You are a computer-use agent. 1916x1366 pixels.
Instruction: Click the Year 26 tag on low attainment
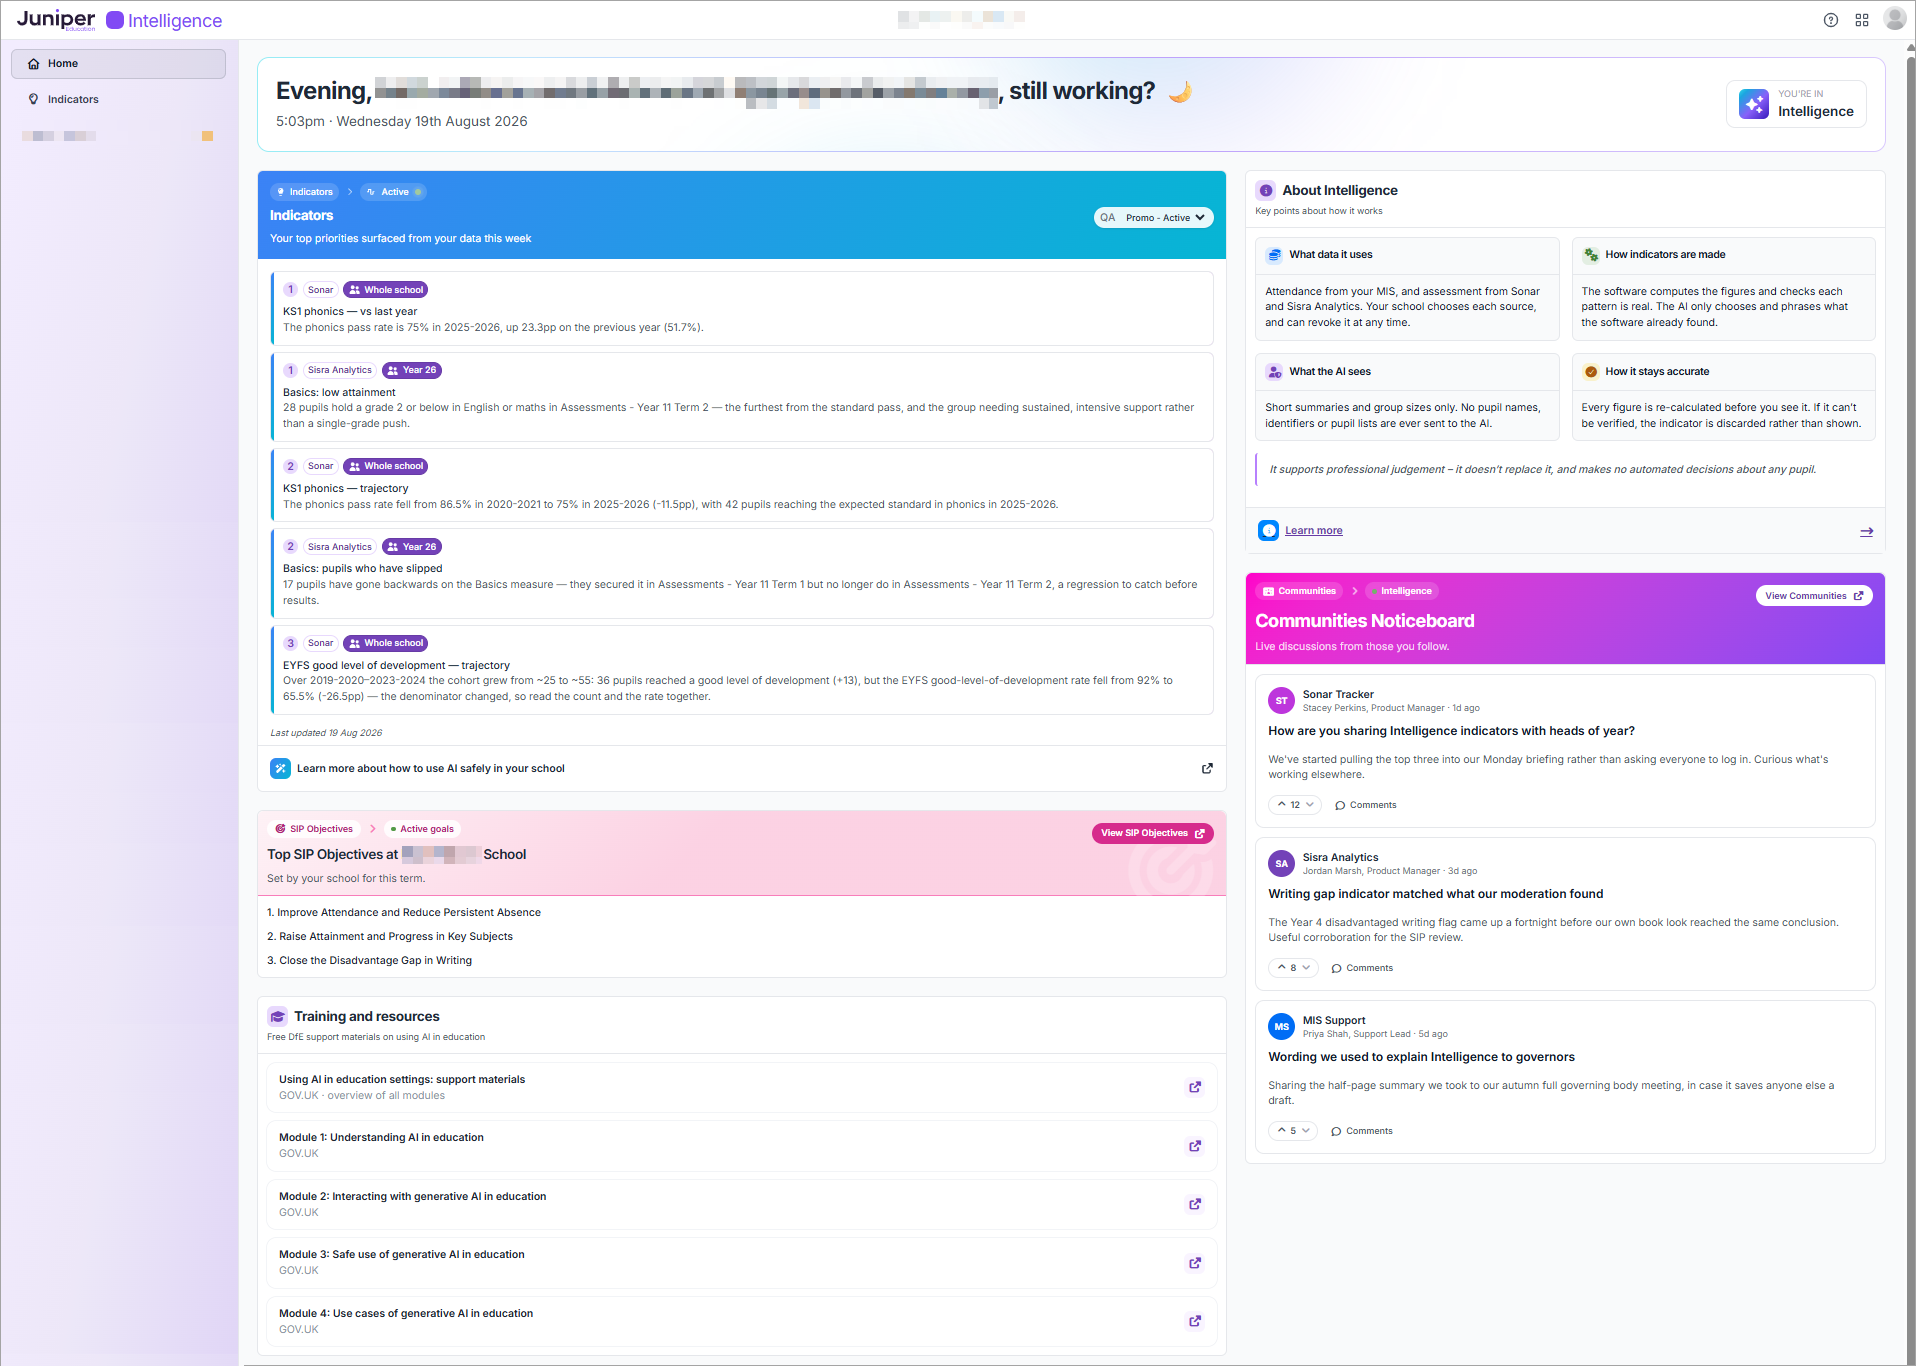[x=412, y=370]
